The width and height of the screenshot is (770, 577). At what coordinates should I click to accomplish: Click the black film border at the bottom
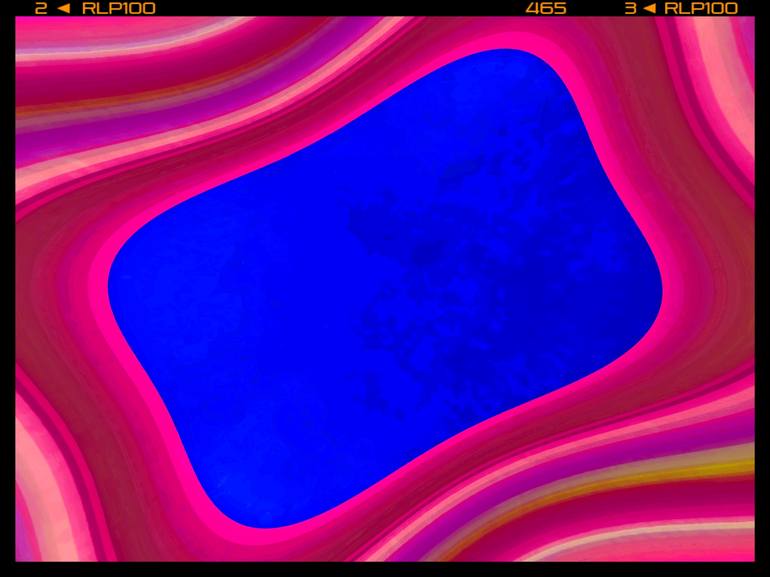tap(385, 569)
